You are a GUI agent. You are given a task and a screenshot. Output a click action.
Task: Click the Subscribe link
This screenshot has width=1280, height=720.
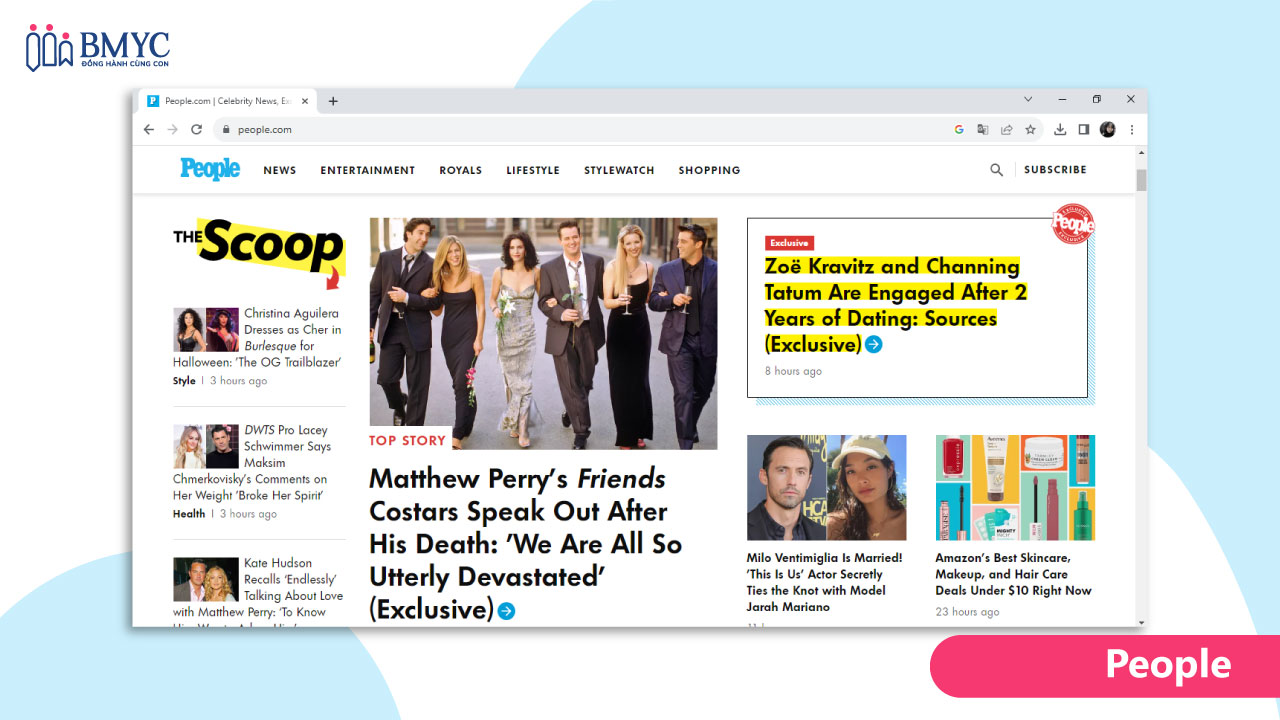[1055, 170]
